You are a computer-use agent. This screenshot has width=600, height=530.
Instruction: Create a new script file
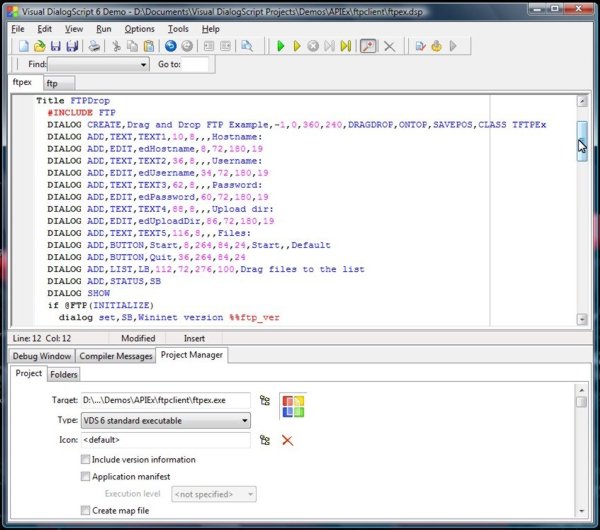coord(24,46)
